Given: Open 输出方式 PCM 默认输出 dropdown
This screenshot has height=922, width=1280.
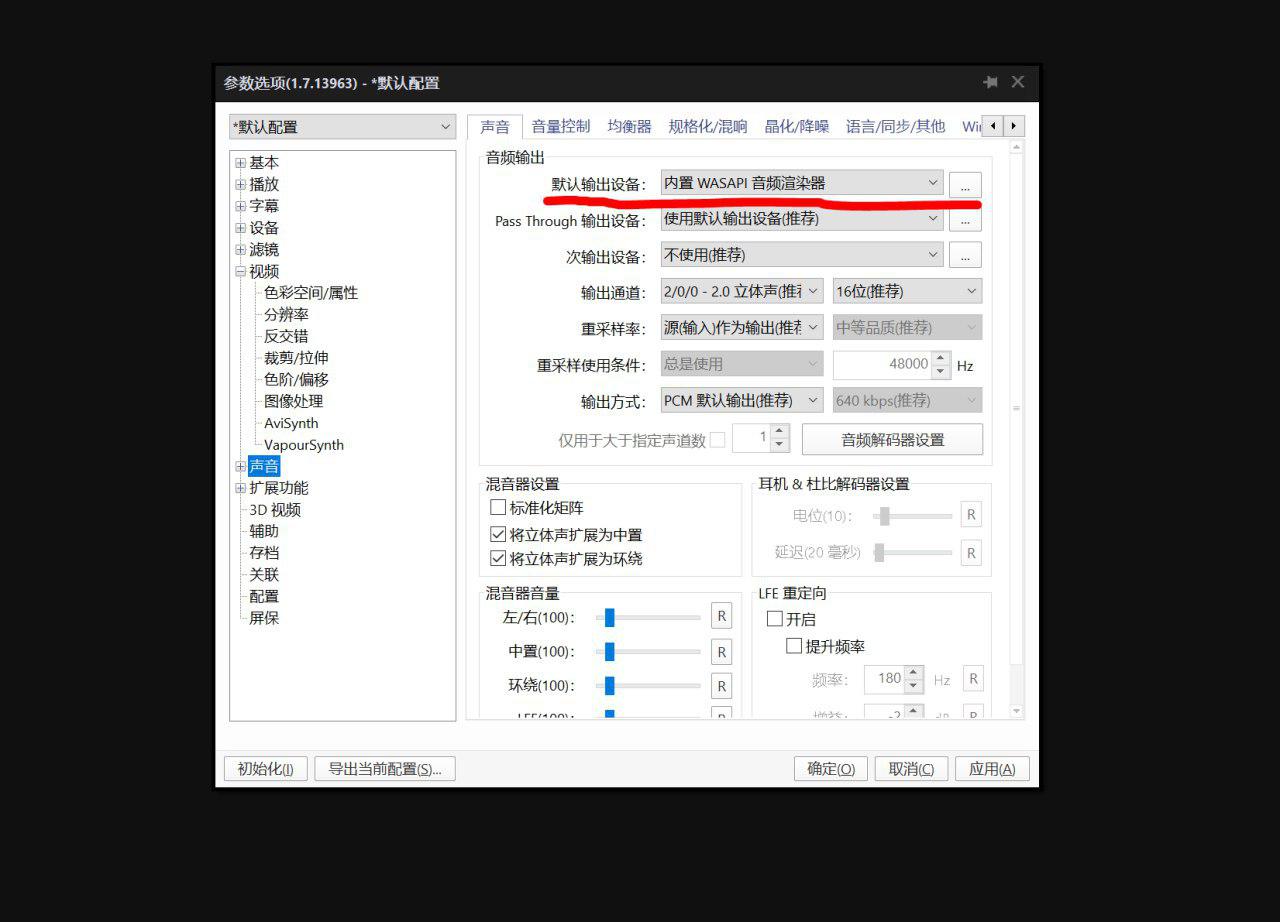Looking at the screenshot, I should [x=742, y=400].
